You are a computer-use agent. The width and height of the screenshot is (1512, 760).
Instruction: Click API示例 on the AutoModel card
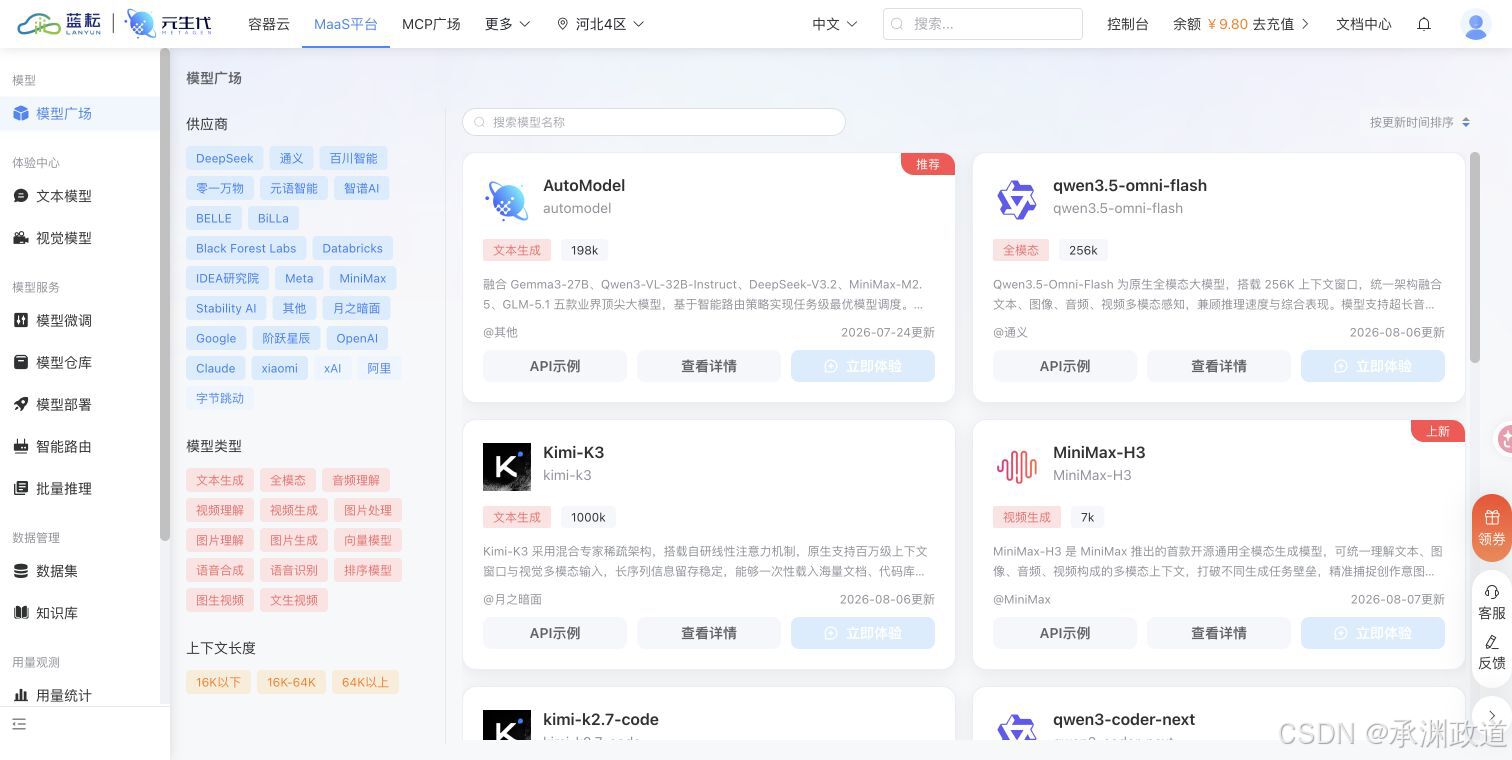tap(555, 366)
